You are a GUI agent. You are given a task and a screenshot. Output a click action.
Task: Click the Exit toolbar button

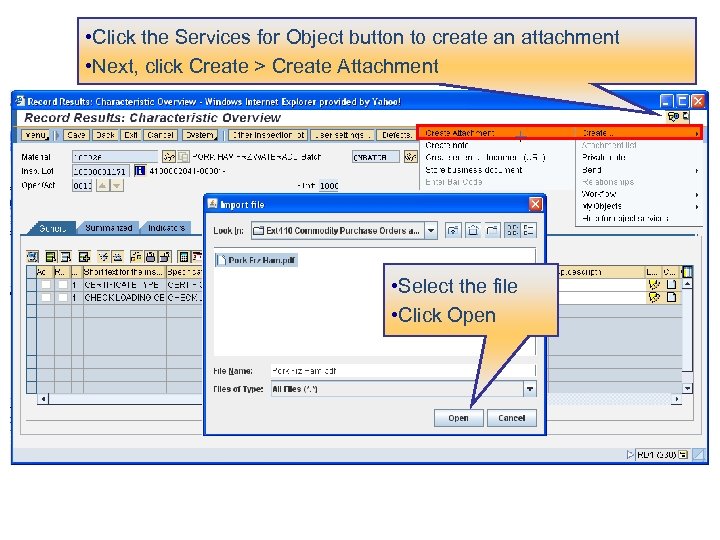click(x=131, y=135)
